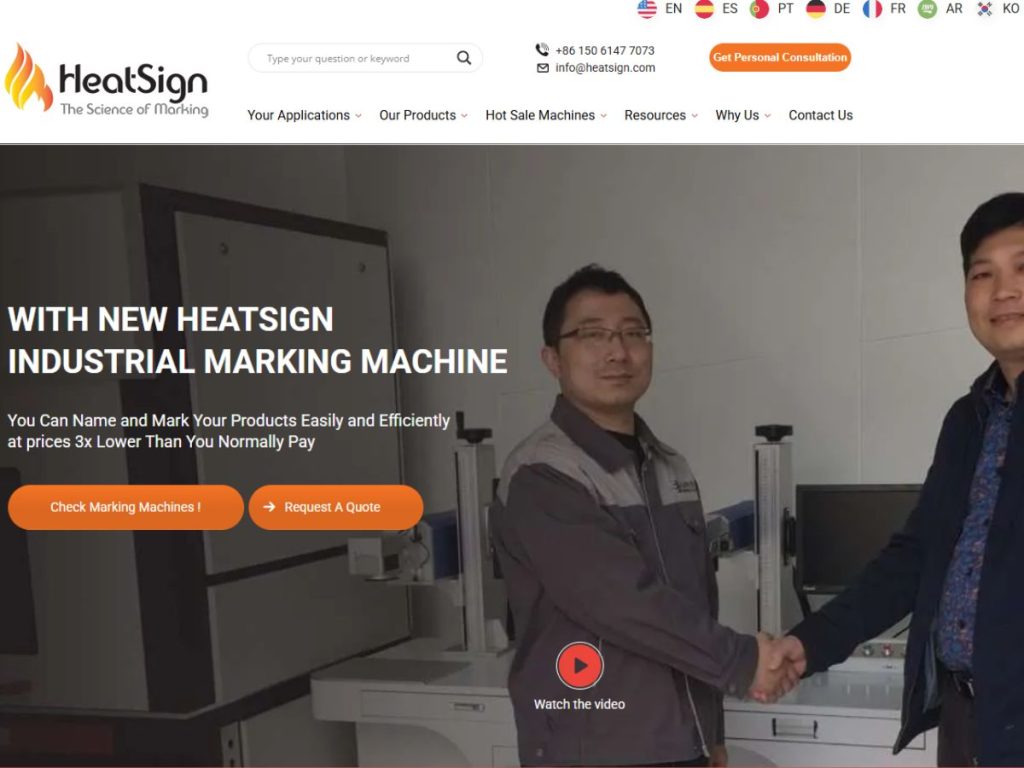
Task: Switch language to PT text link
Action: (786, 8)
